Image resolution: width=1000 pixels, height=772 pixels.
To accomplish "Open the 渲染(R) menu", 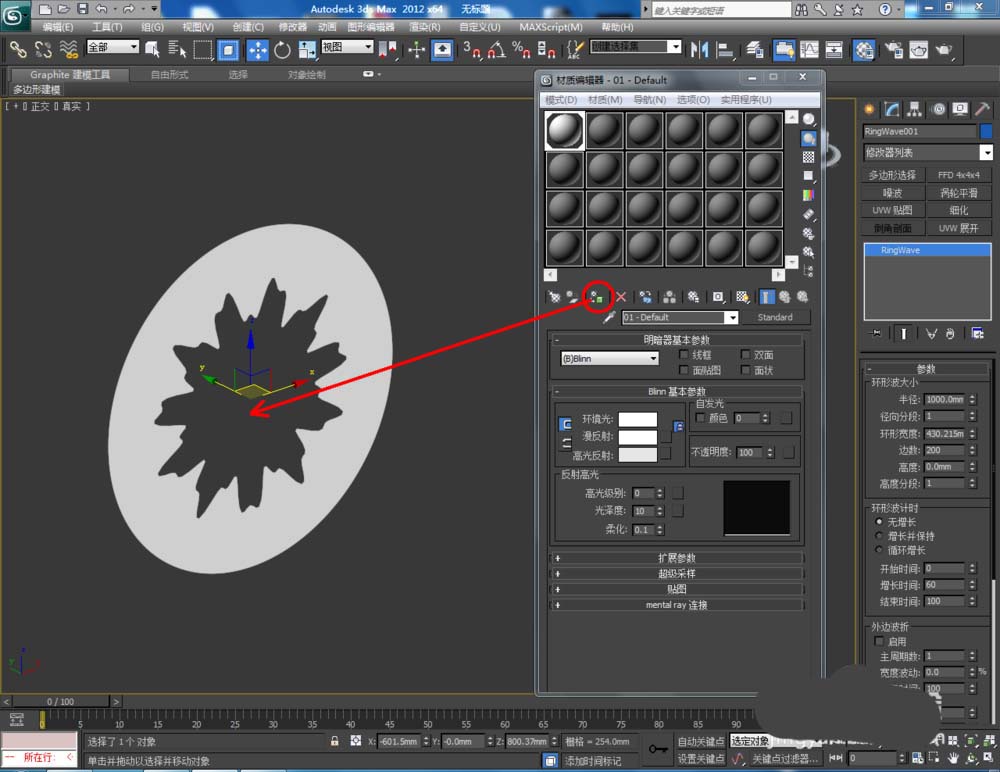I will coord(424,27).
